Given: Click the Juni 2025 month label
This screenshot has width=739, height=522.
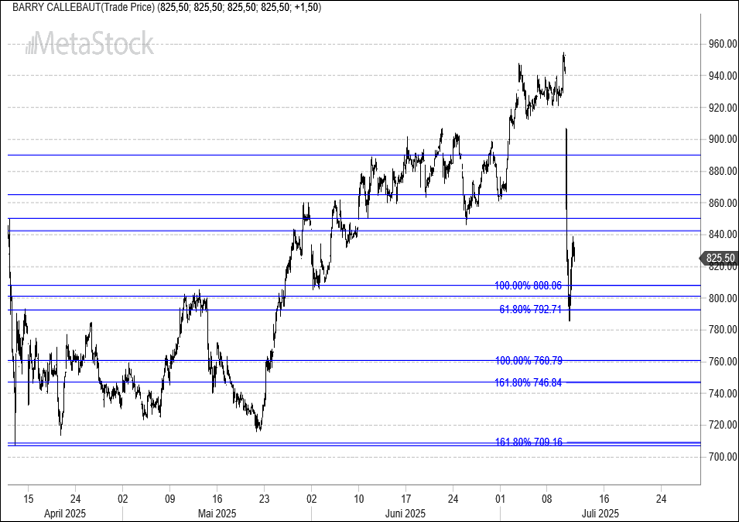Looking at the screenshot, I should (x=405, y=513).
